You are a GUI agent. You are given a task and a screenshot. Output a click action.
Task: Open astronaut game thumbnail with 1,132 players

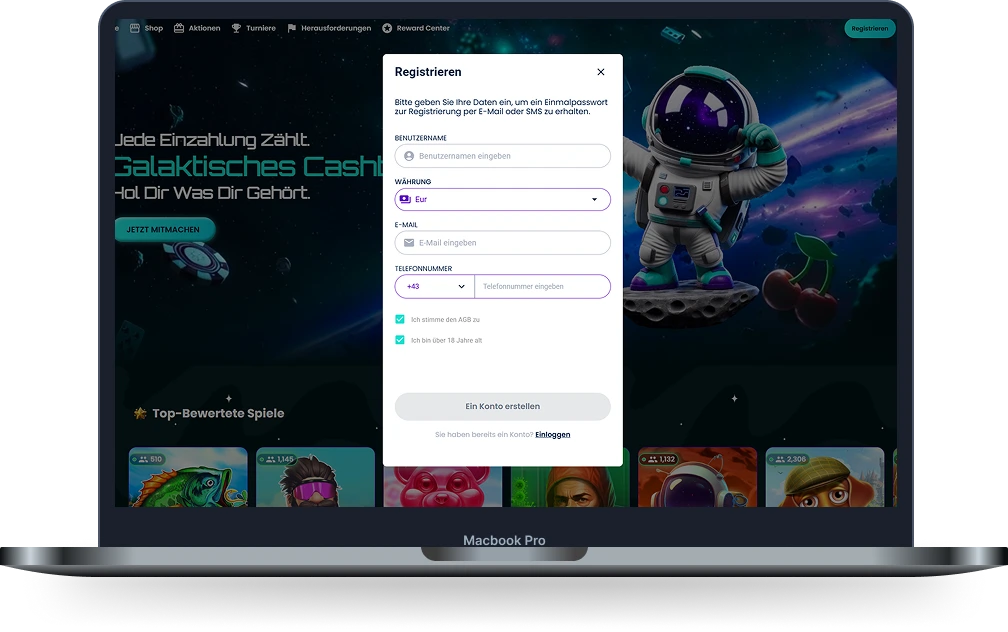point(698,477)
